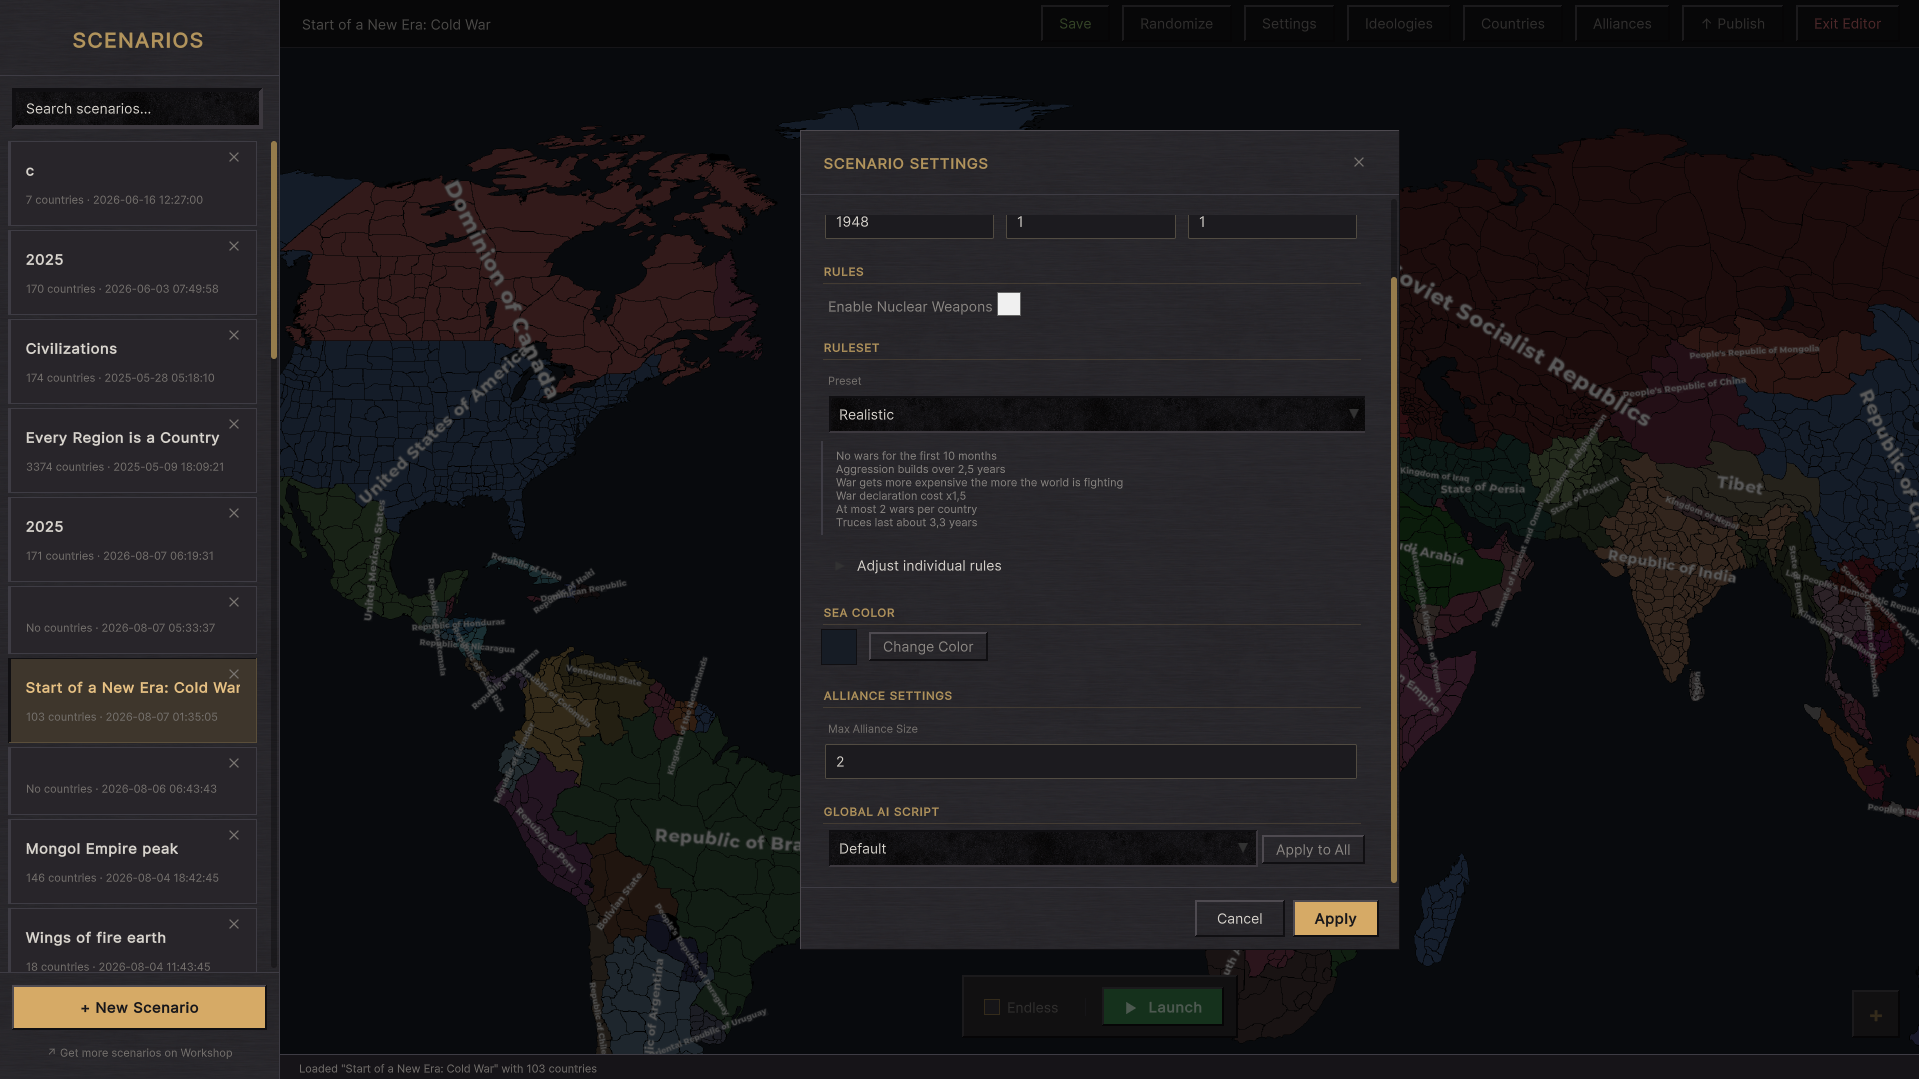1919x1079 pixels.
Task: Open Get more scenarios on Workshop link
Action: (x=140, y=1053)
